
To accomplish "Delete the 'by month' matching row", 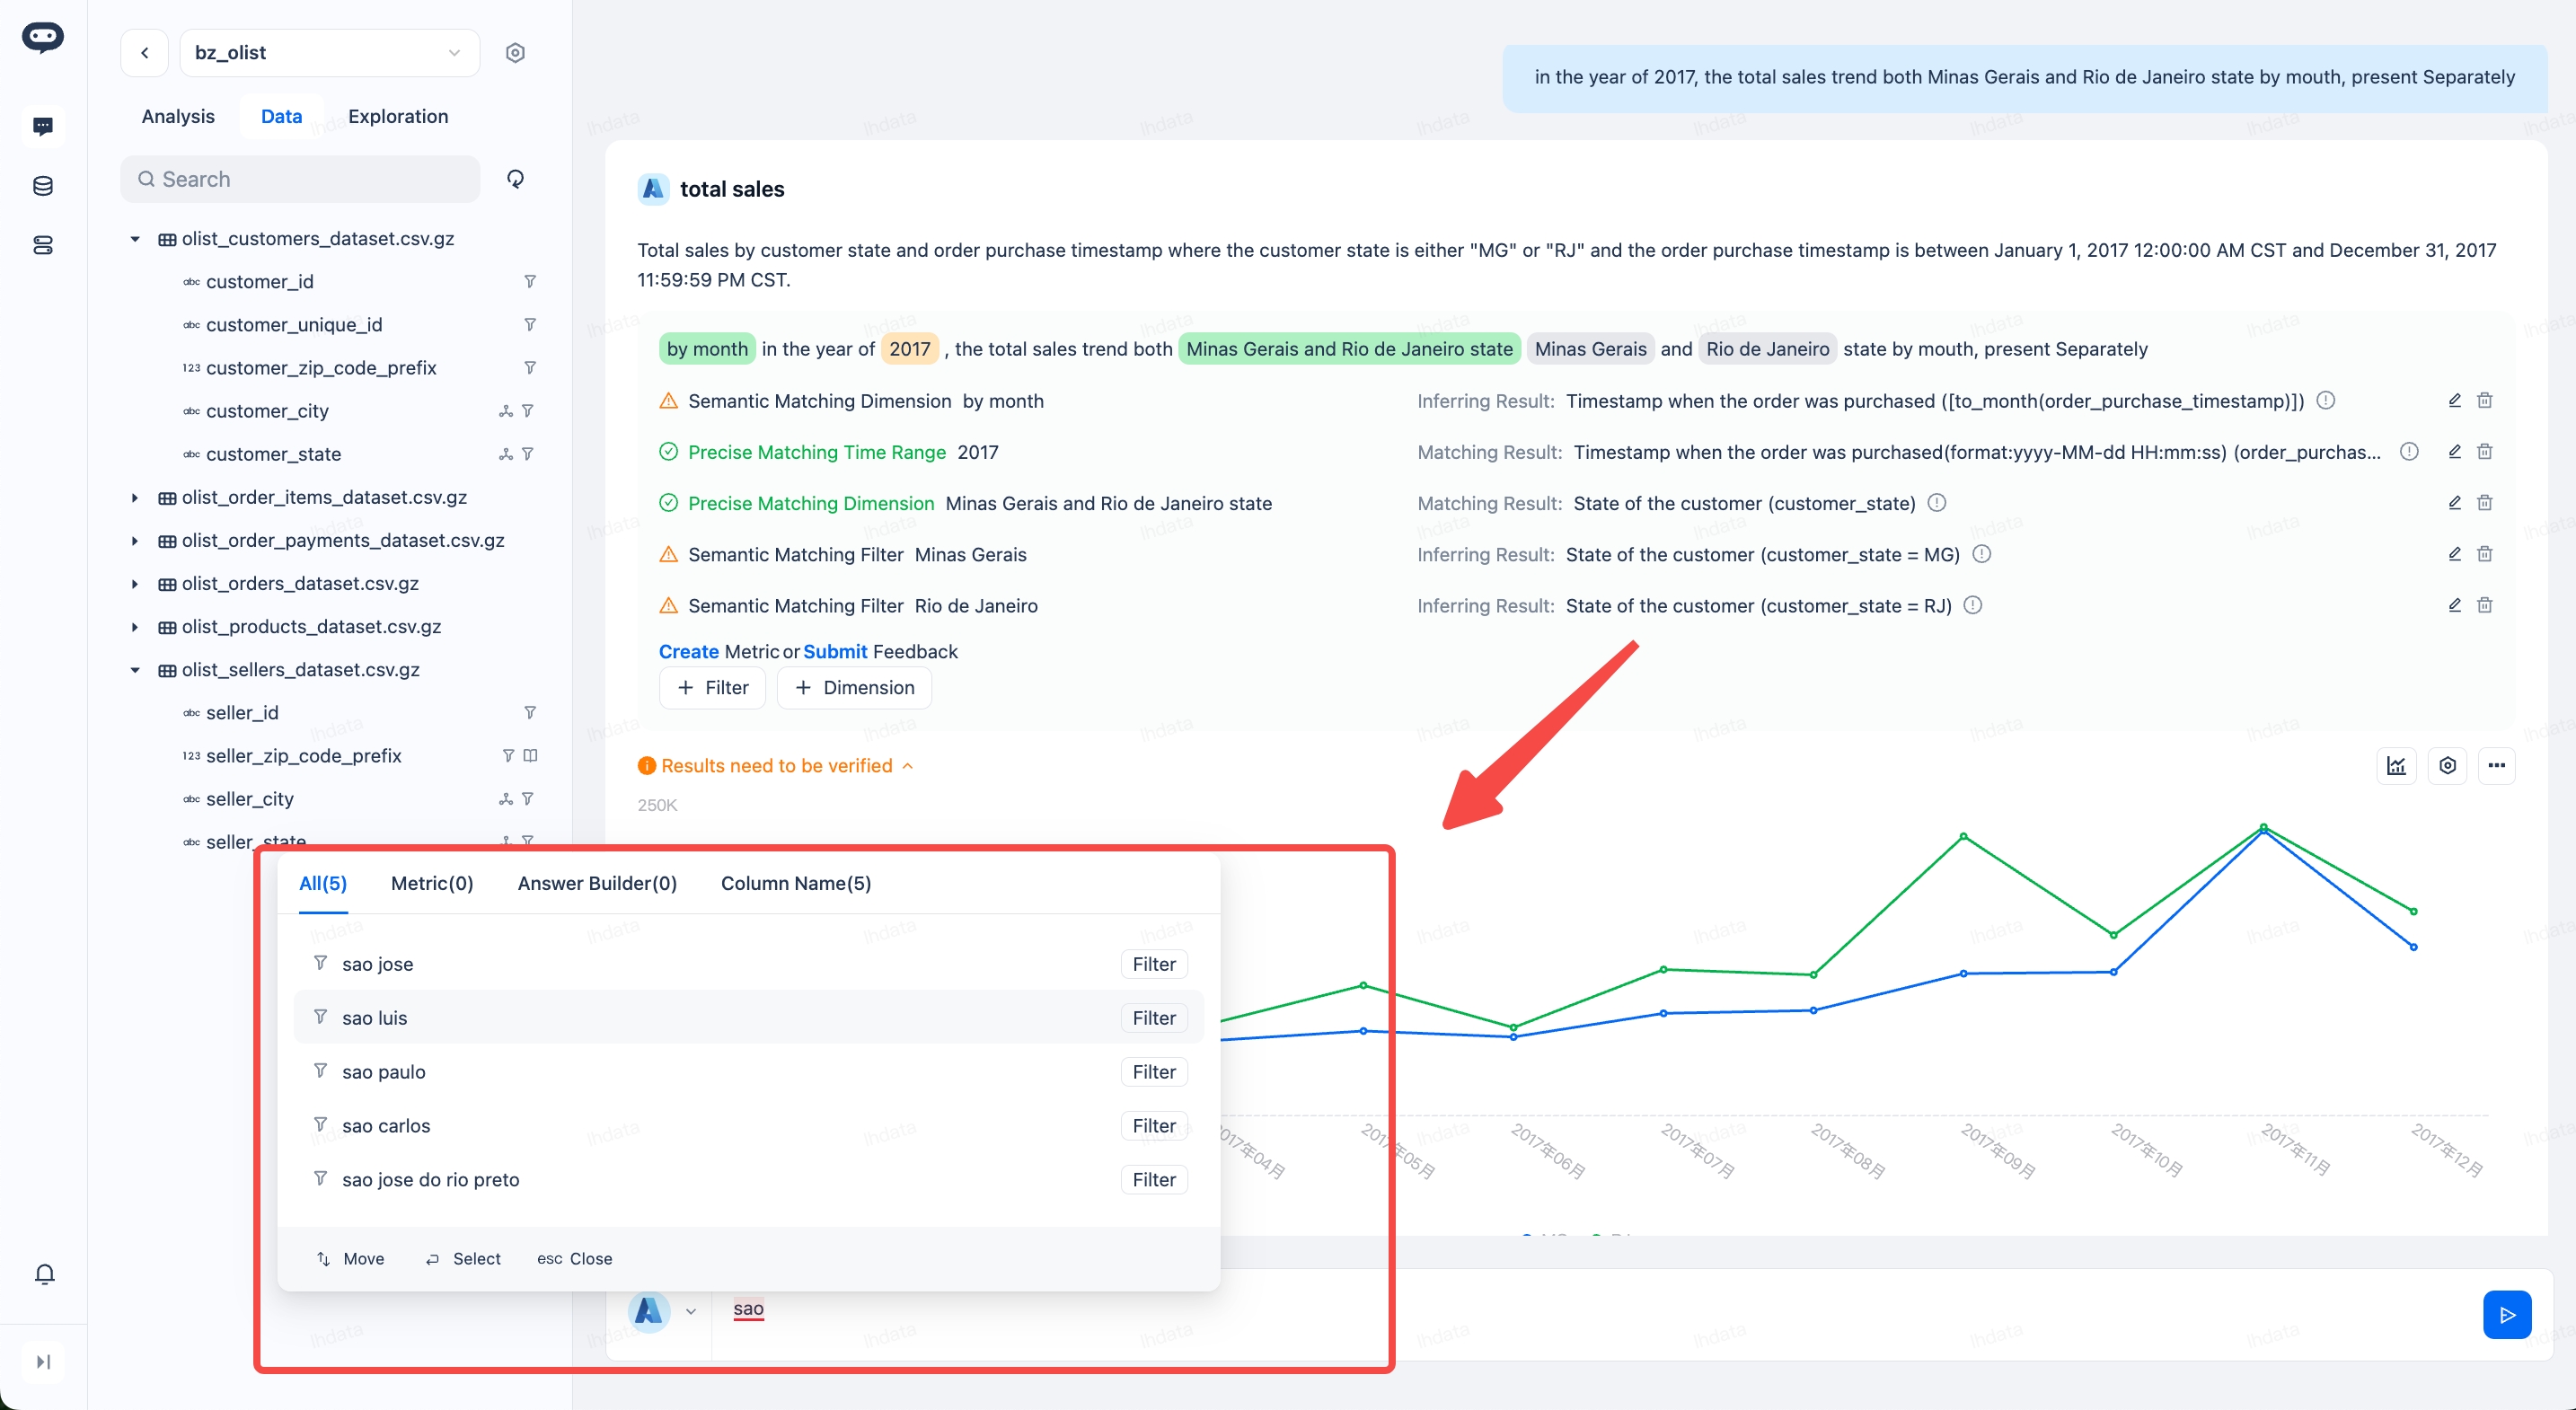I will (x=2484, y=401).
